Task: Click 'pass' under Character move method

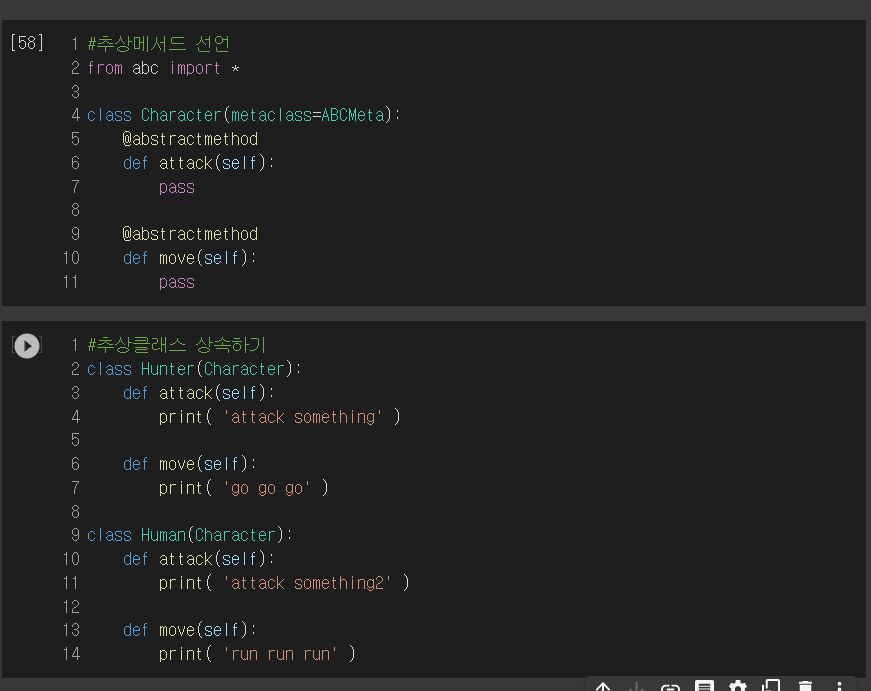Action: pos(177,282)
